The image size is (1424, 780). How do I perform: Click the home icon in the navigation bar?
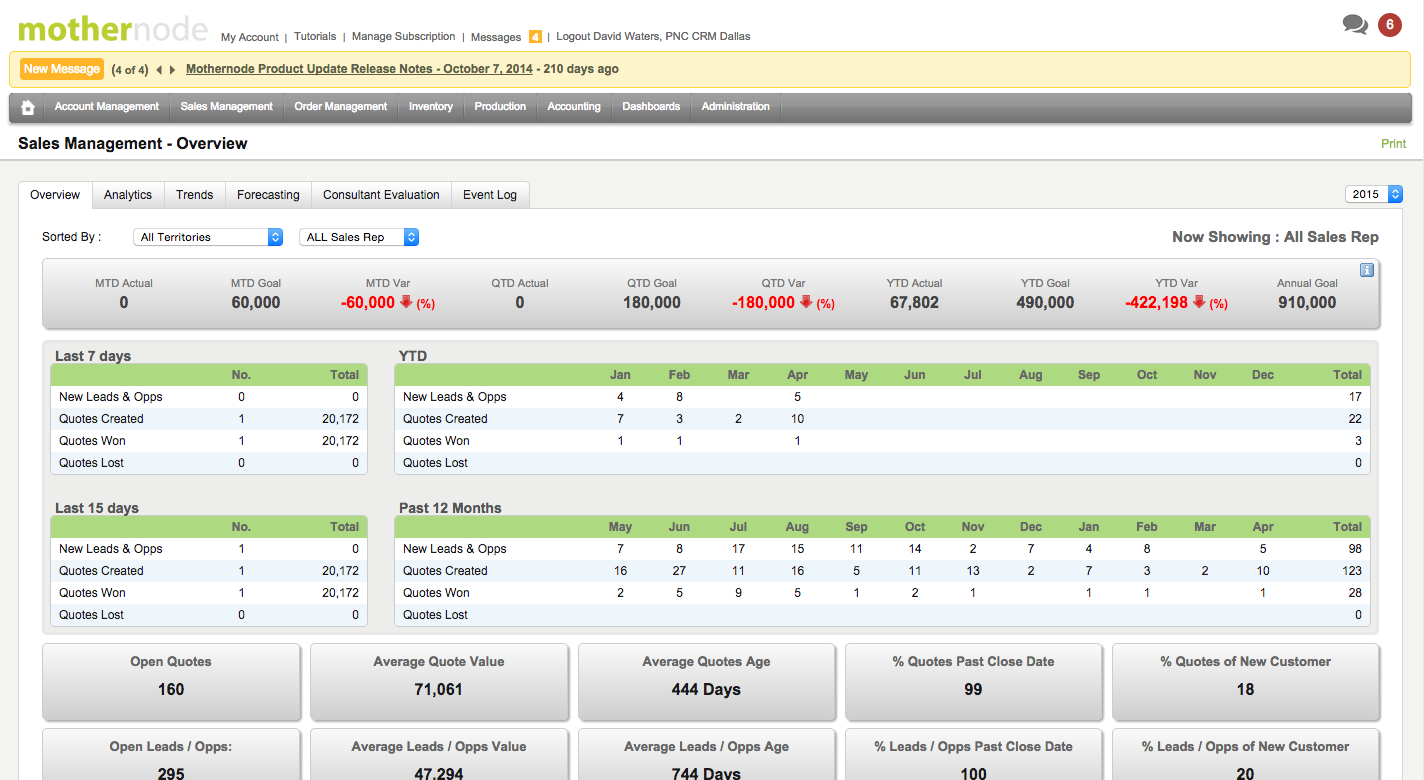[x=26, y=106]
